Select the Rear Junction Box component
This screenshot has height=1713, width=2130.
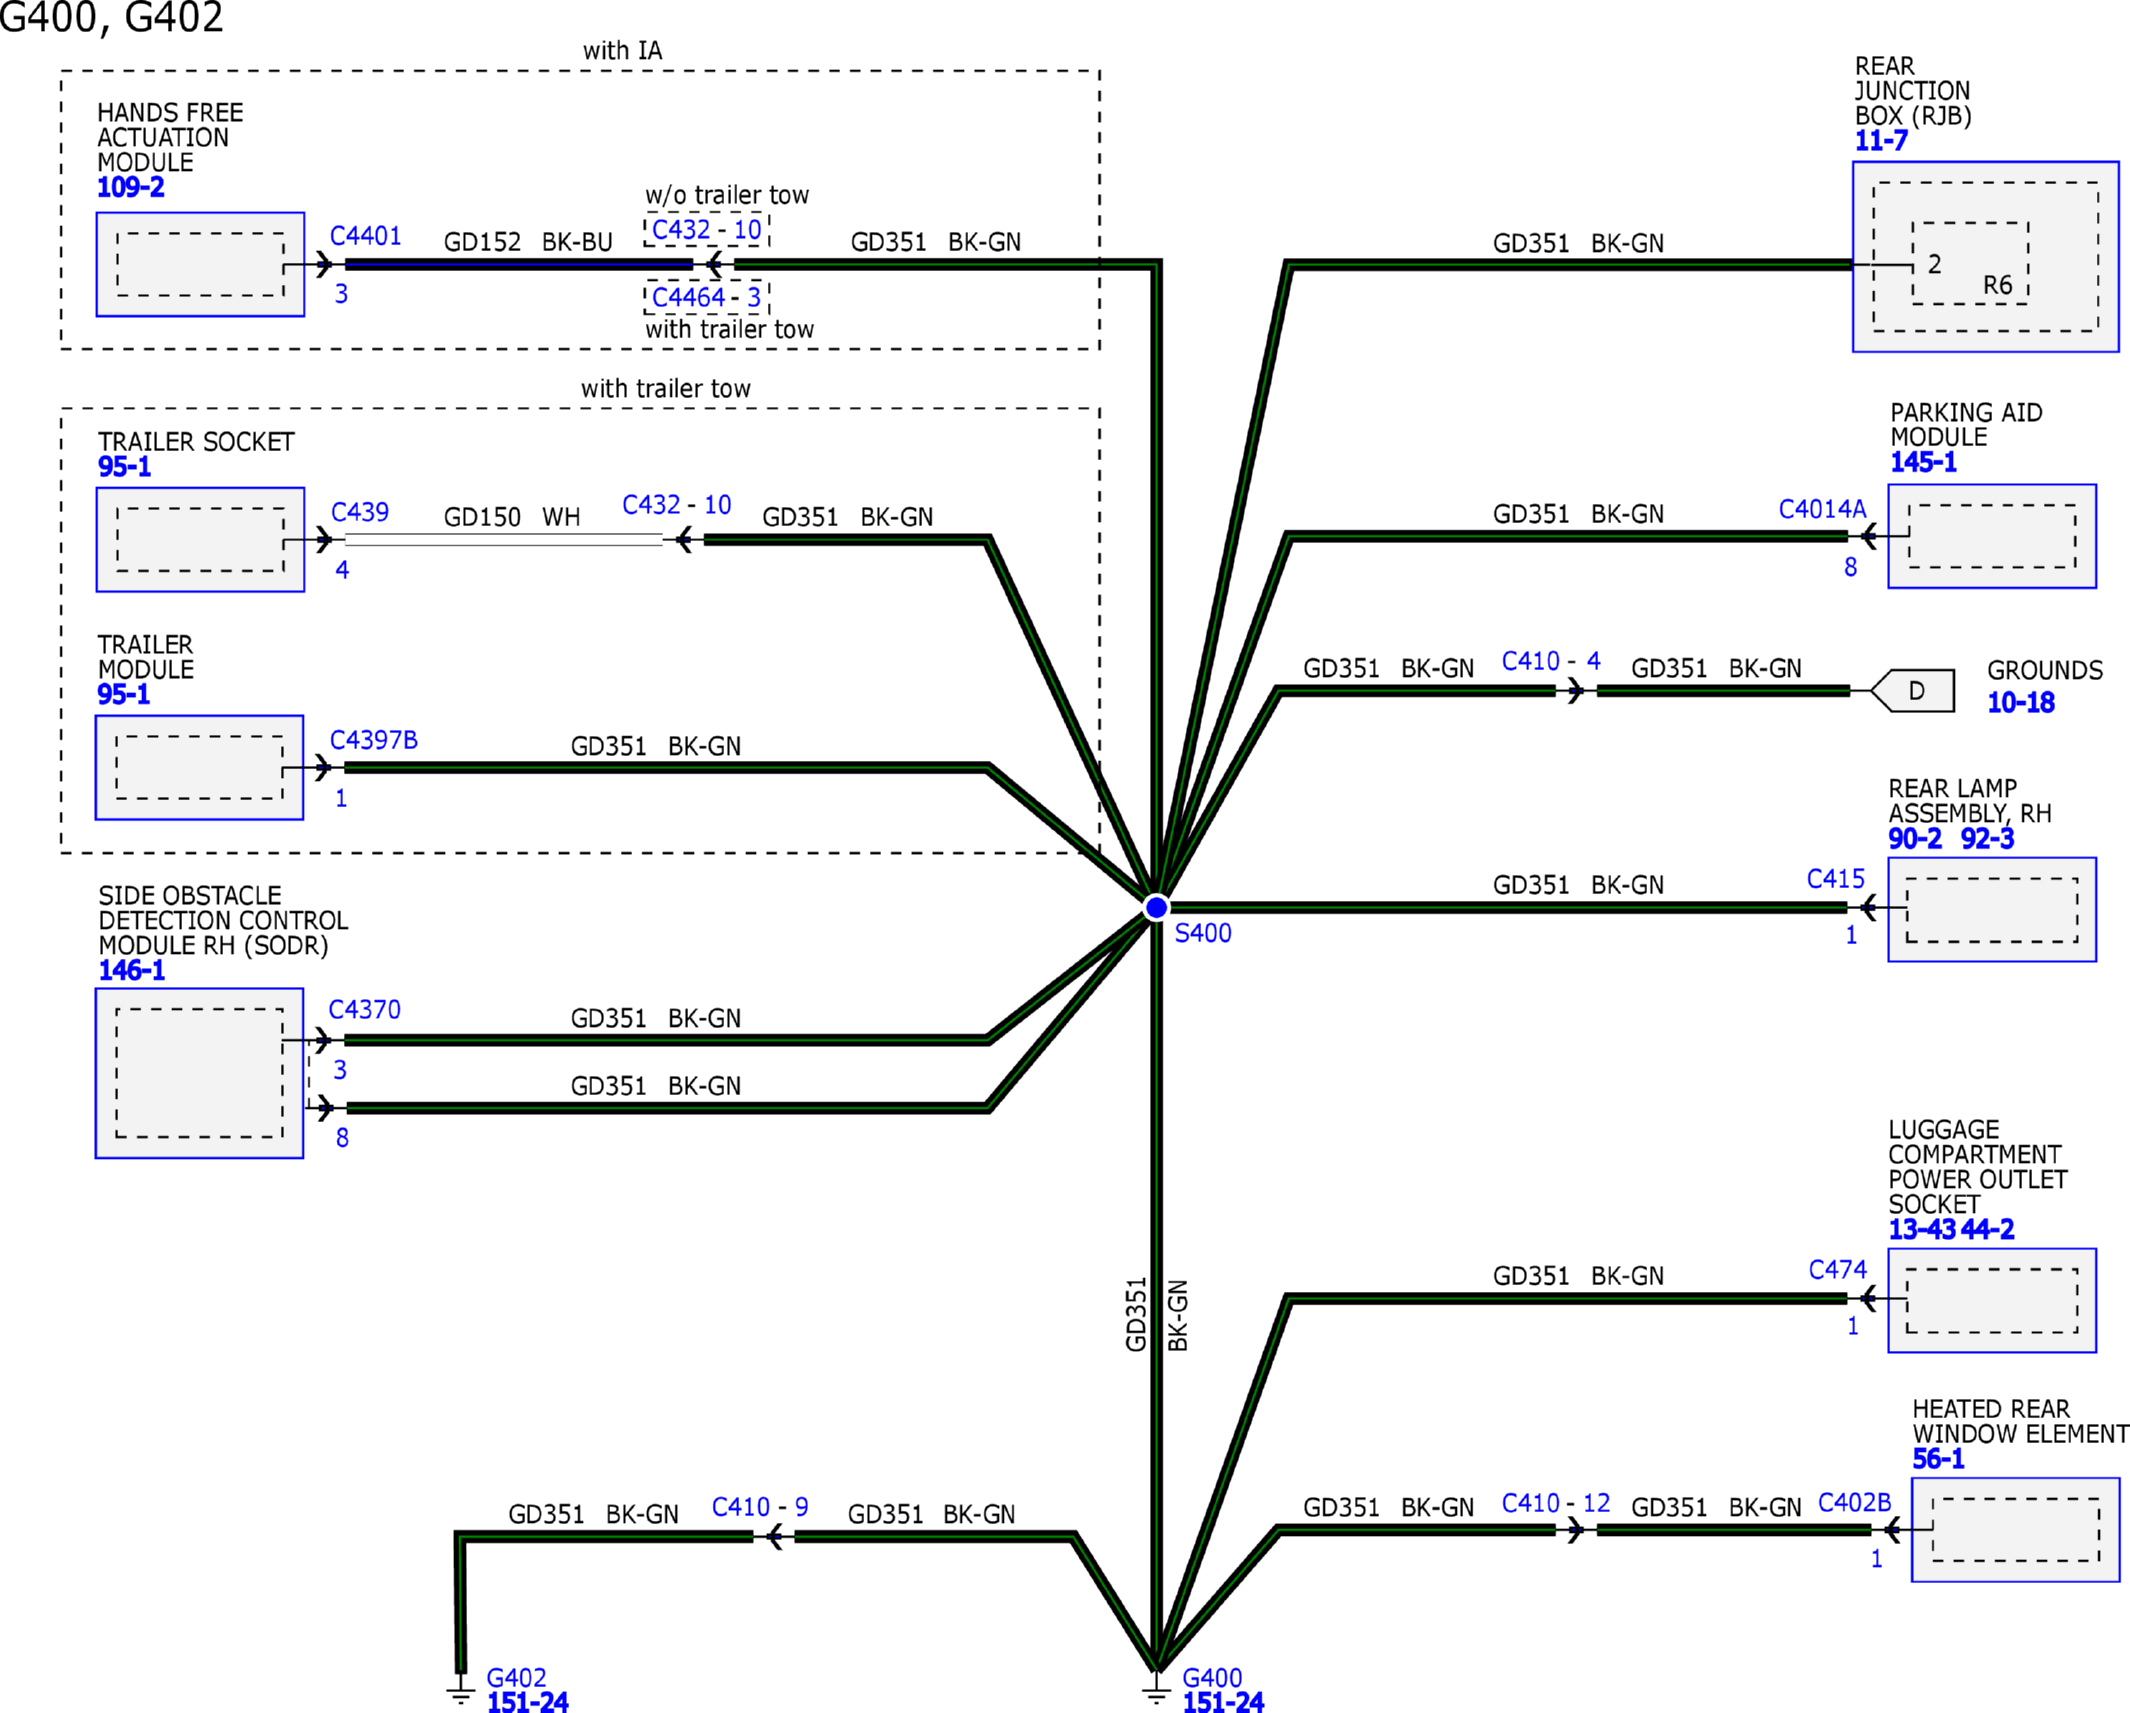tap(1985, 256)
